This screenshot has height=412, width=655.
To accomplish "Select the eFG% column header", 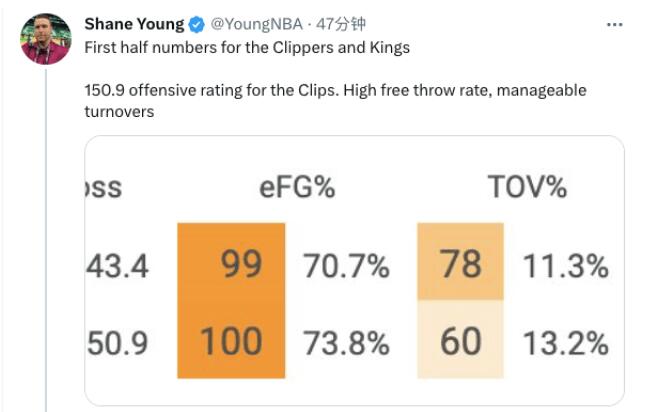I will tap(297, 186).
